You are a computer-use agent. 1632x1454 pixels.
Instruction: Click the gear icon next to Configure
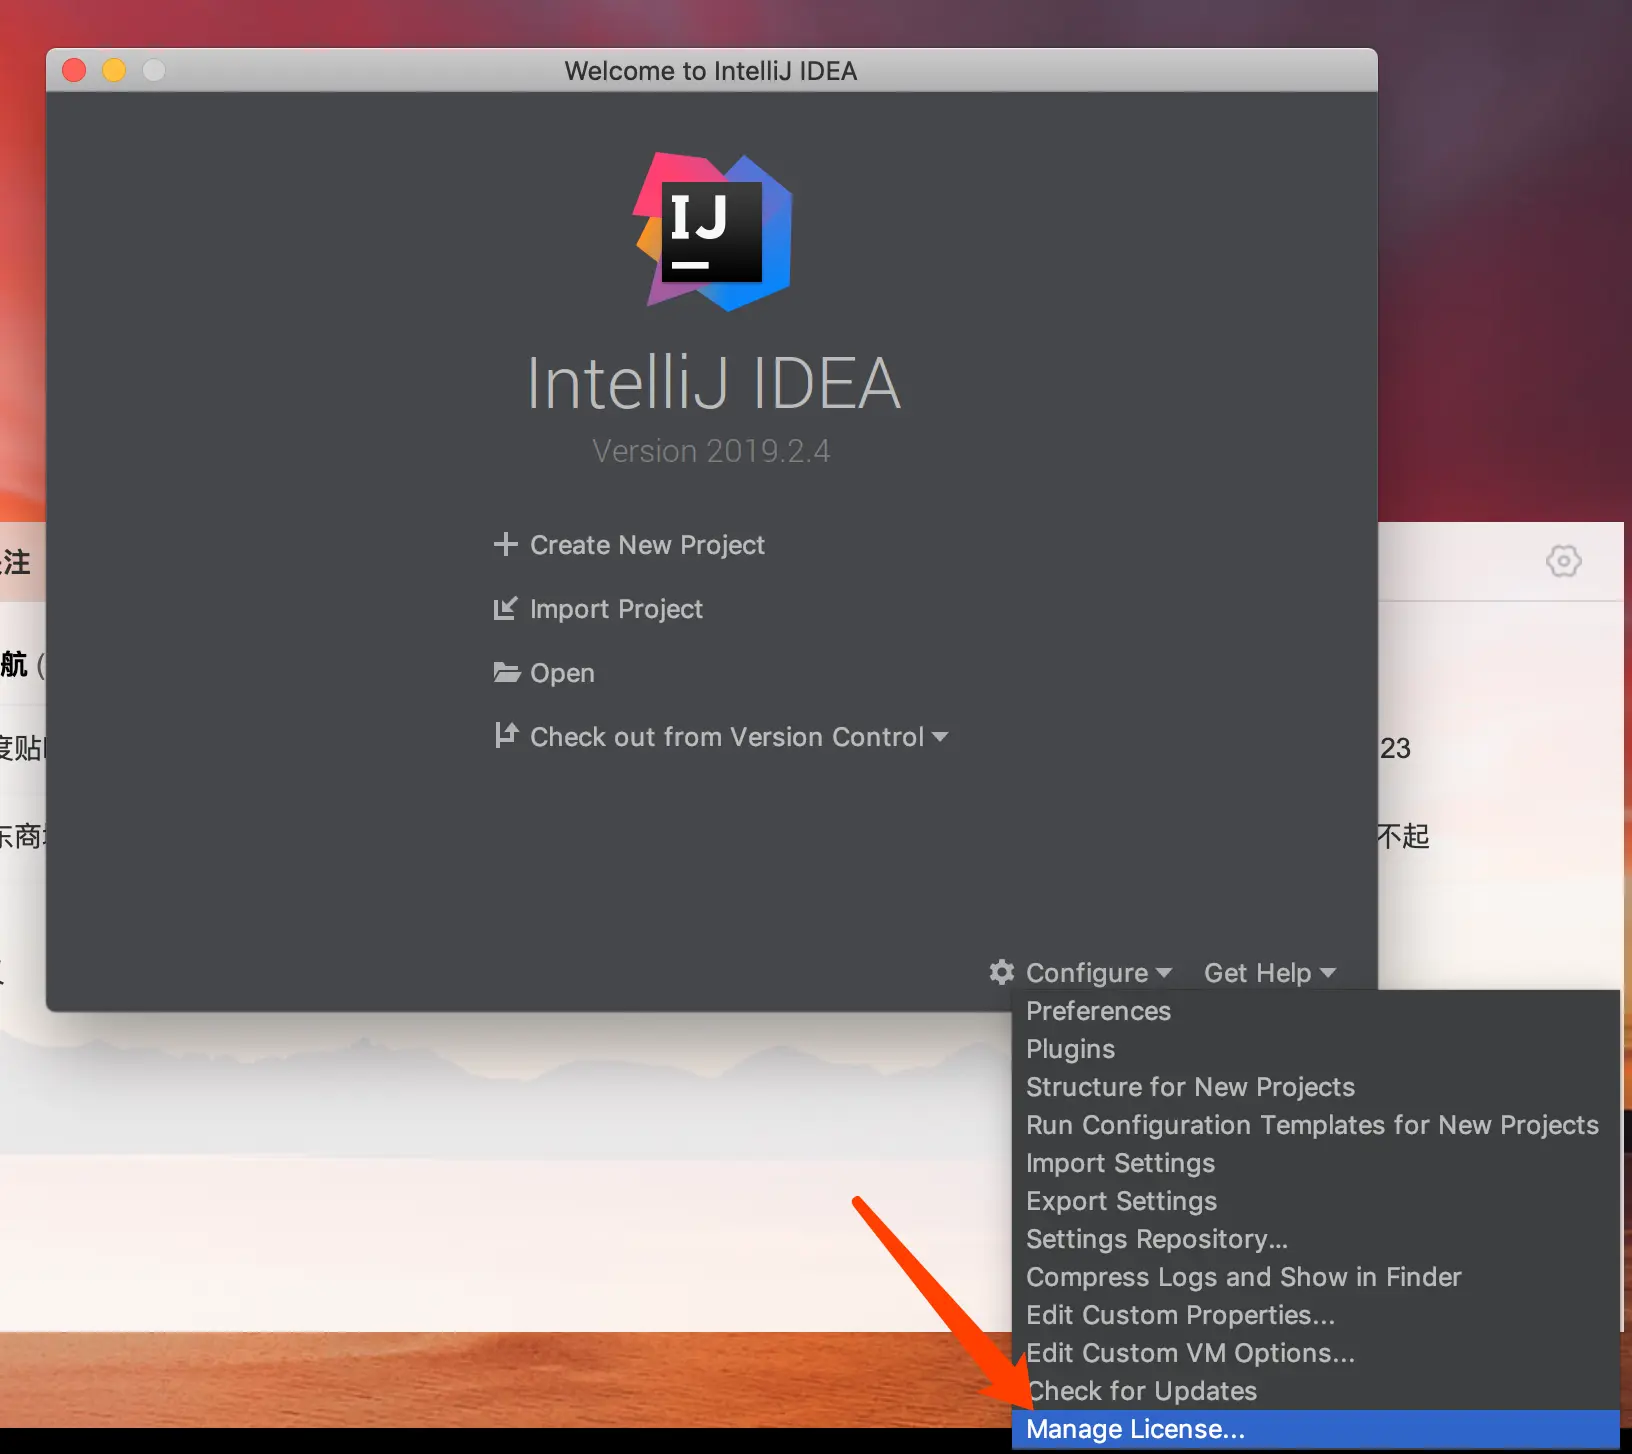pos(1002,972)
